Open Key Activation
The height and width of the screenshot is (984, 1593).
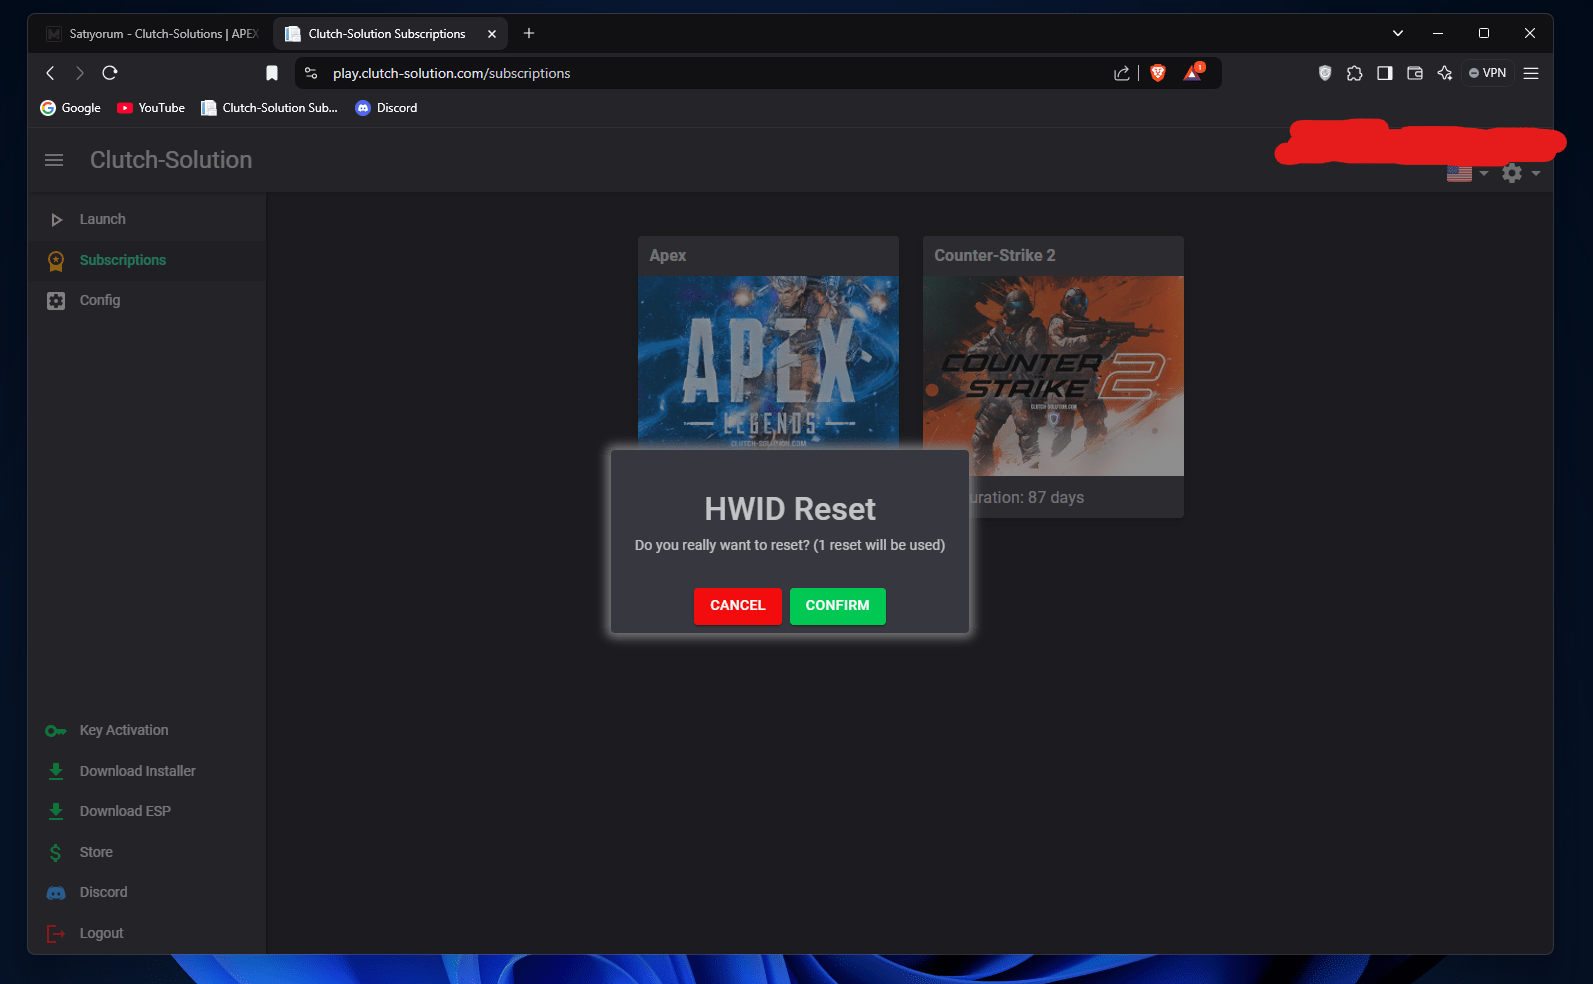(x=147, y=731)
